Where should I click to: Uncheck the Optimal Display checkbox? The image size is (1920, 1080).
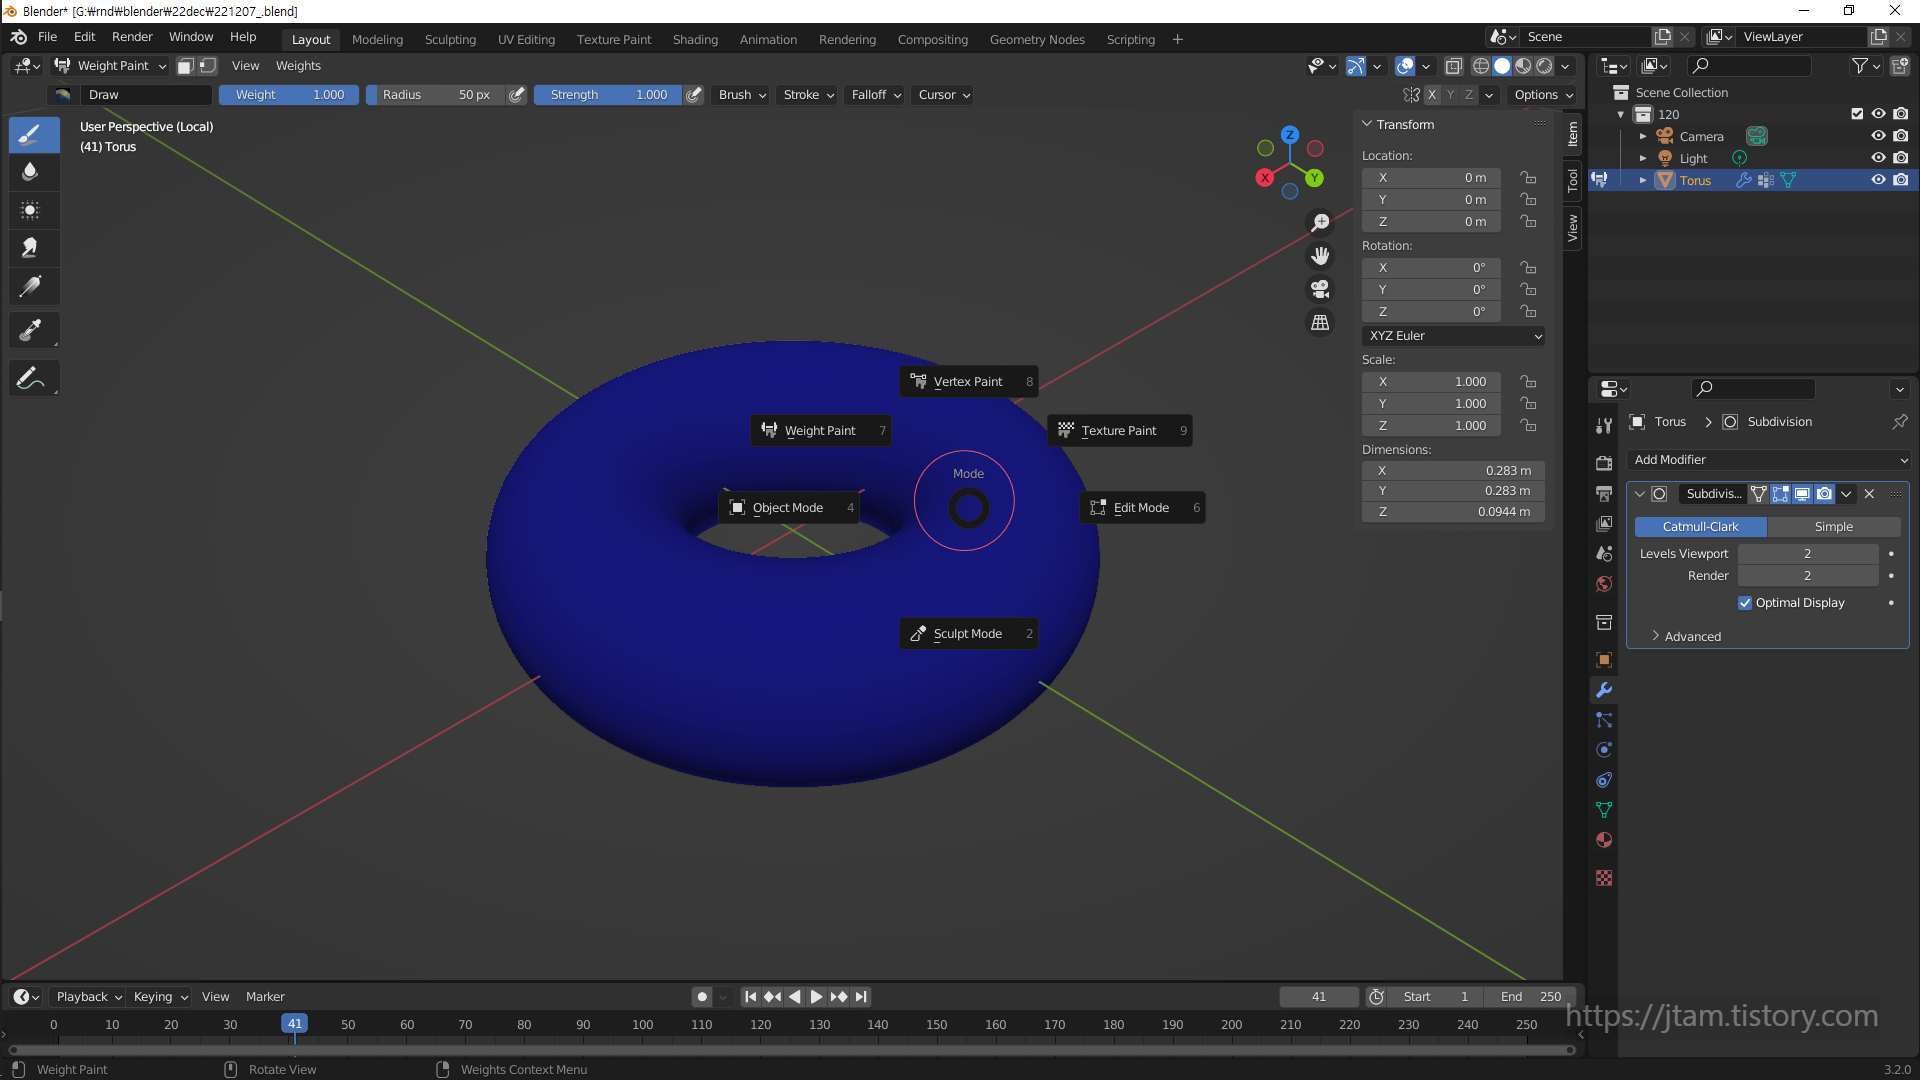1745,603
